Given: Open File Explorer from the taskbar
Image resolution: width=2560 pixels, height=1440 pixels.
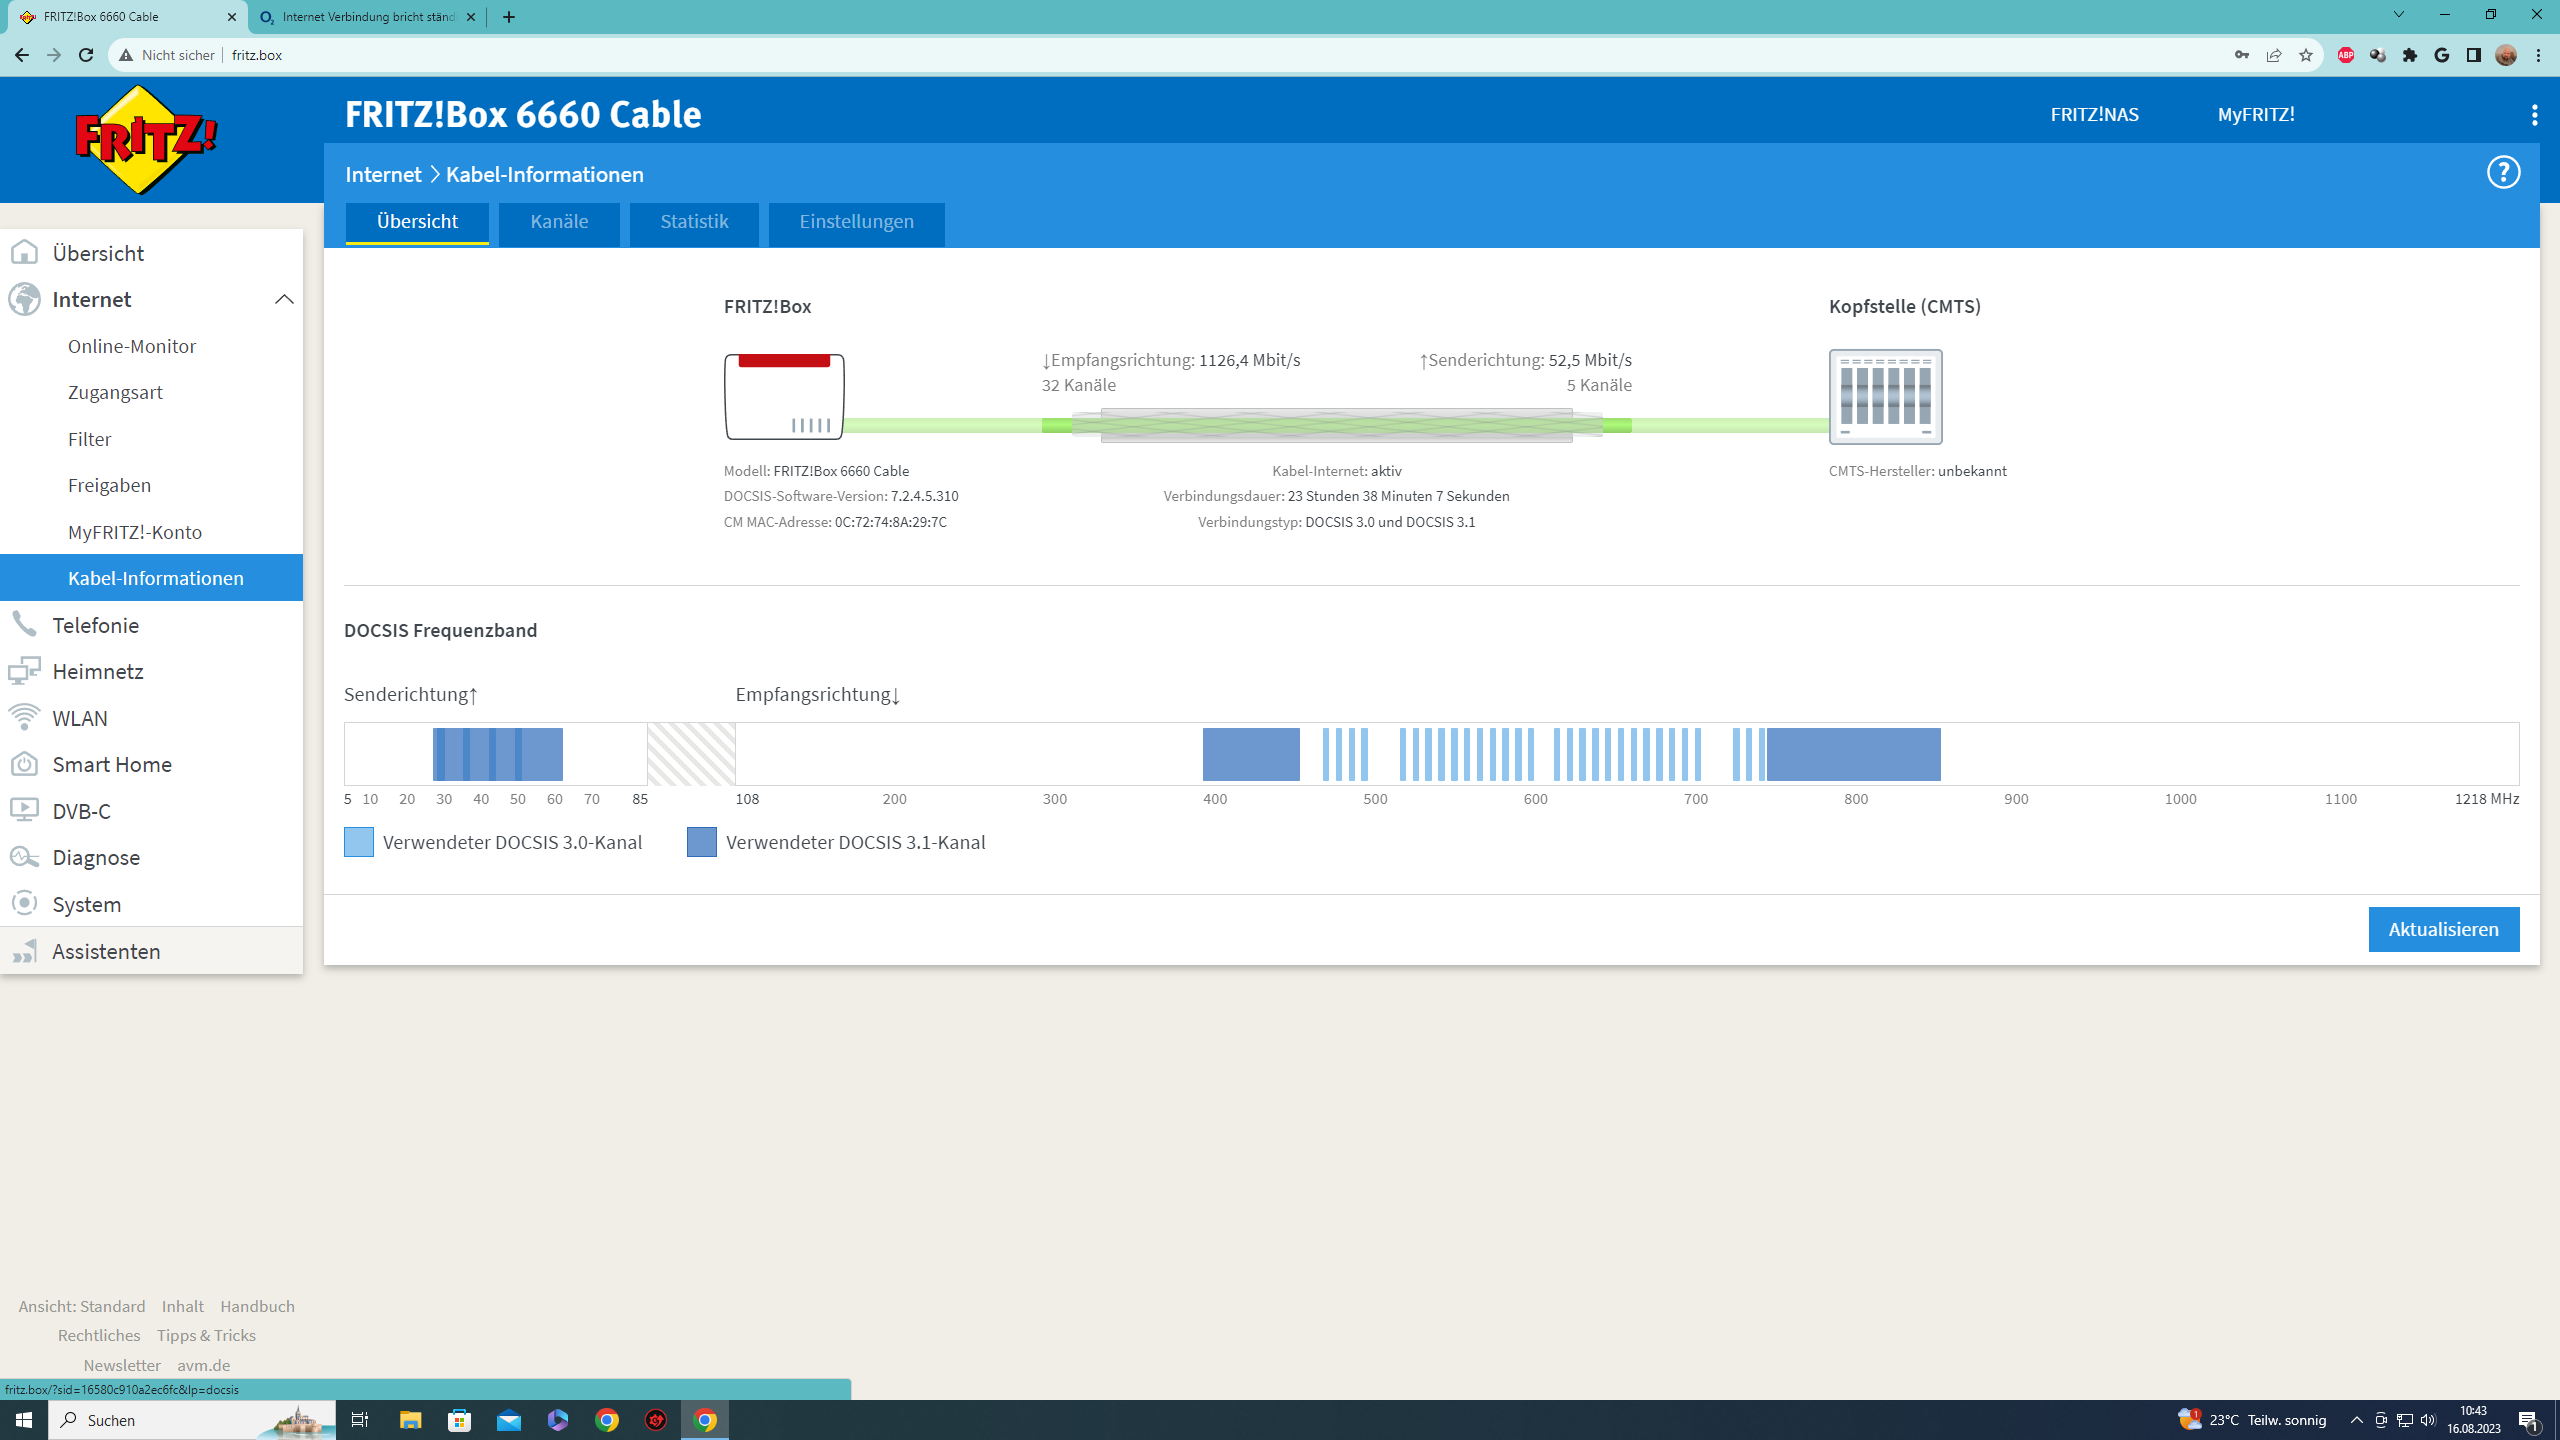Looking at the screenshot, I should (410, 1420).
